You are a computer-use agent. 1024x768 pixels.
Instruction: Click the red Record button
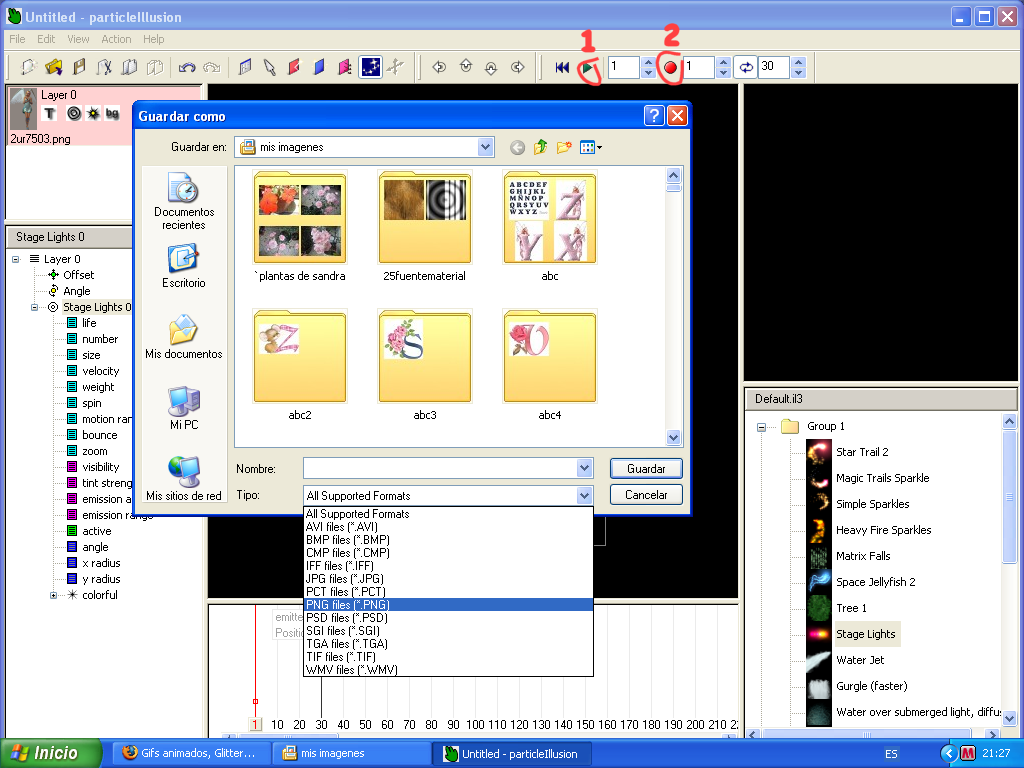(670, 67)
